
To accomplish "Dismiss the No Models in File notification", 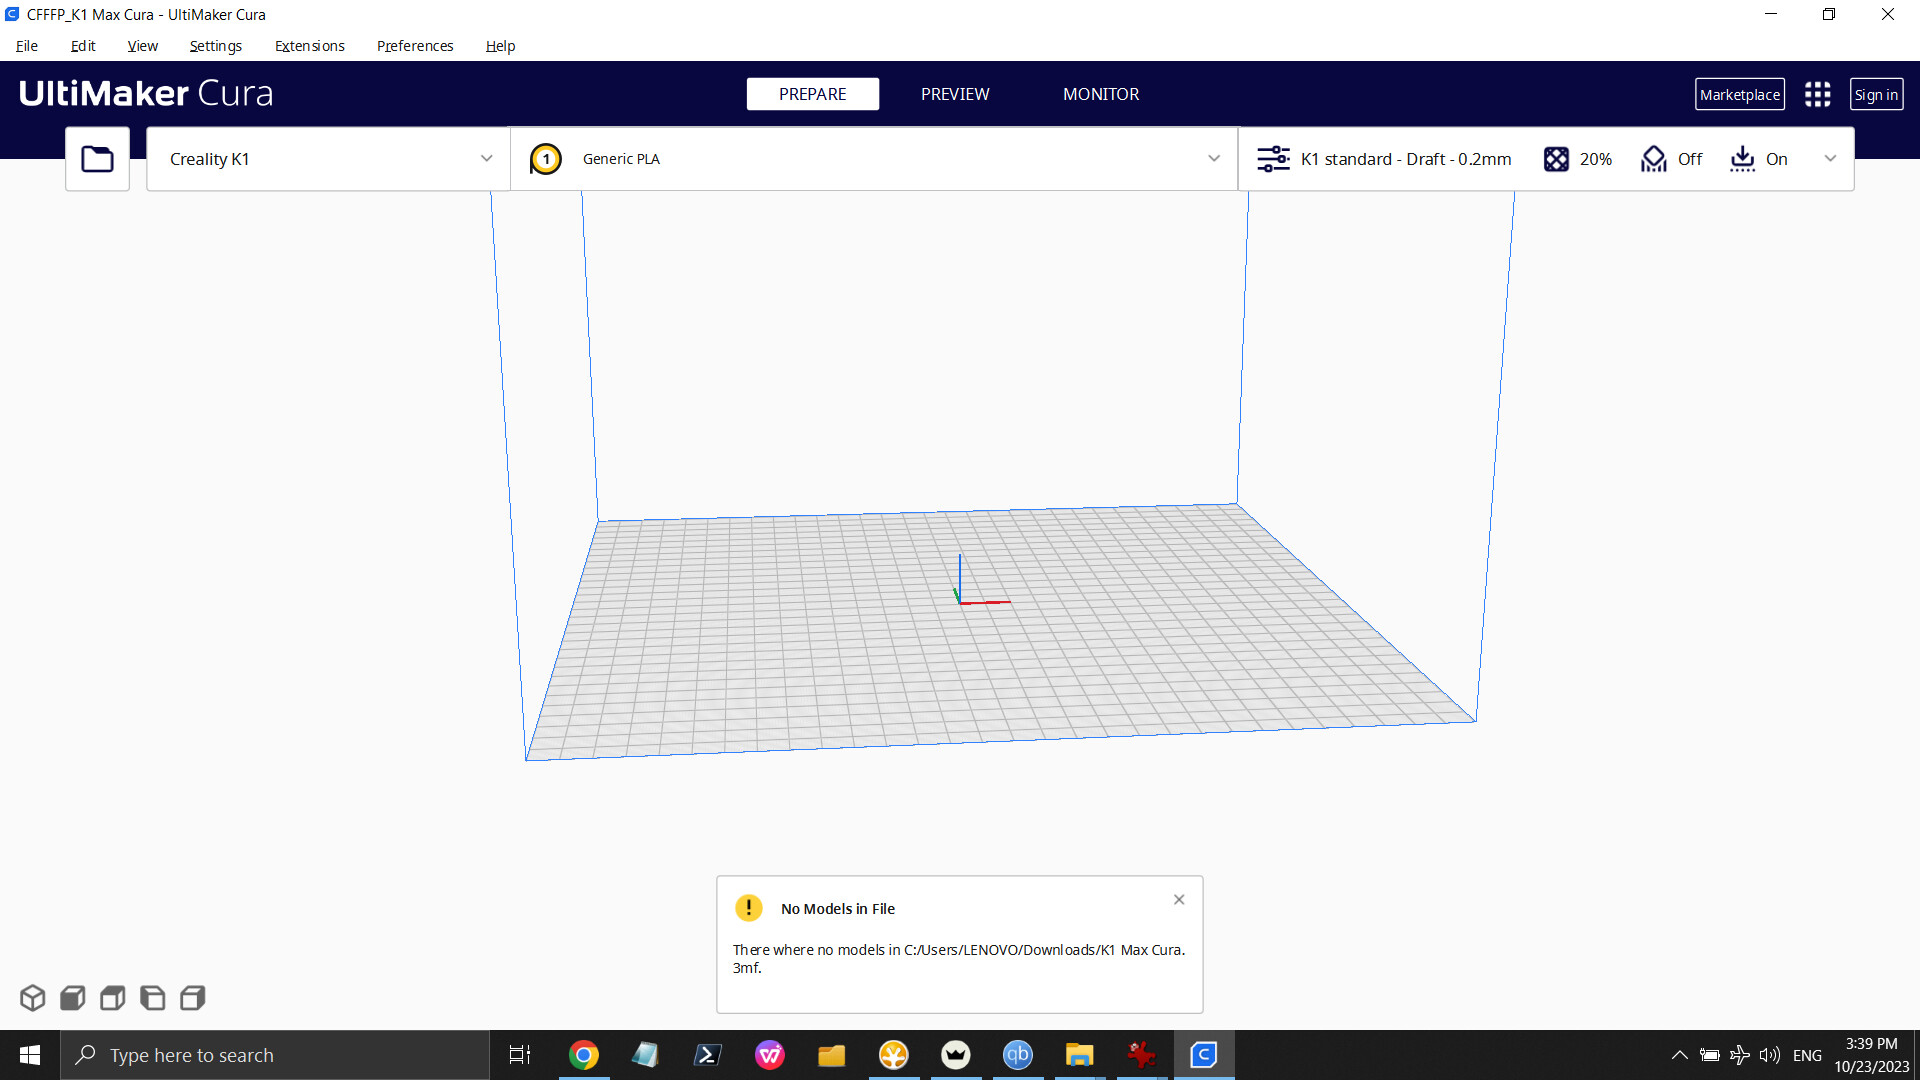I will [x=1179, y=900].
